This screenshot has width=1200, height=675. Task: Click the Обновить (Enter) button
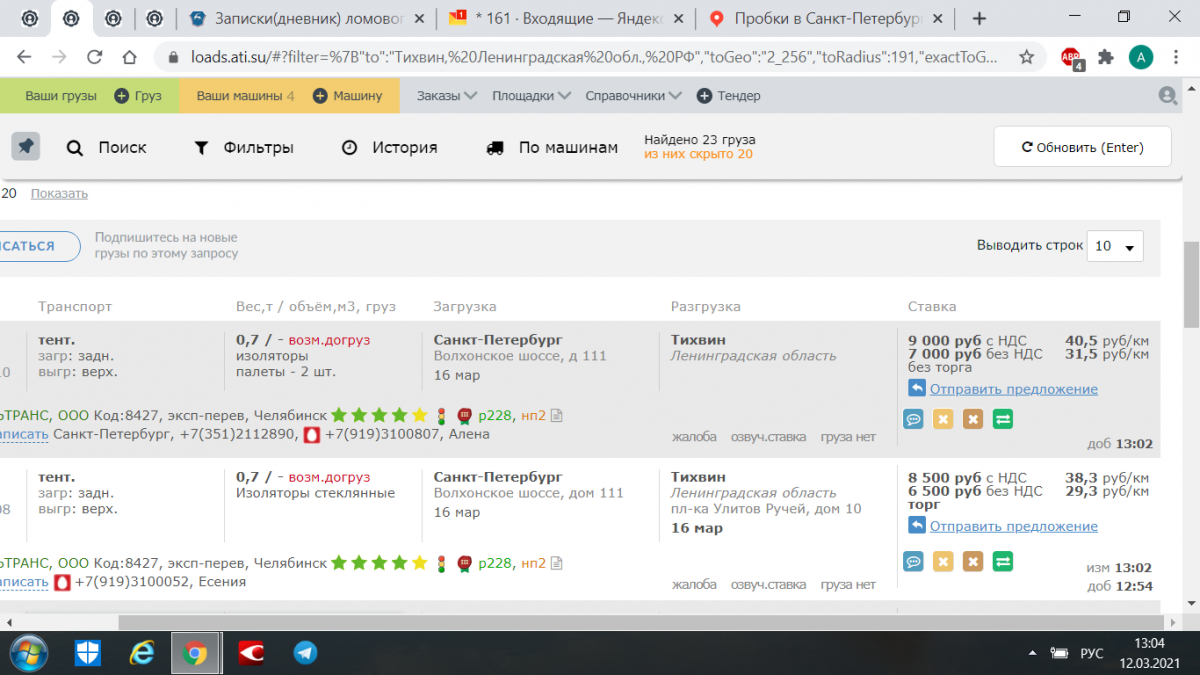pos(1082,147)
